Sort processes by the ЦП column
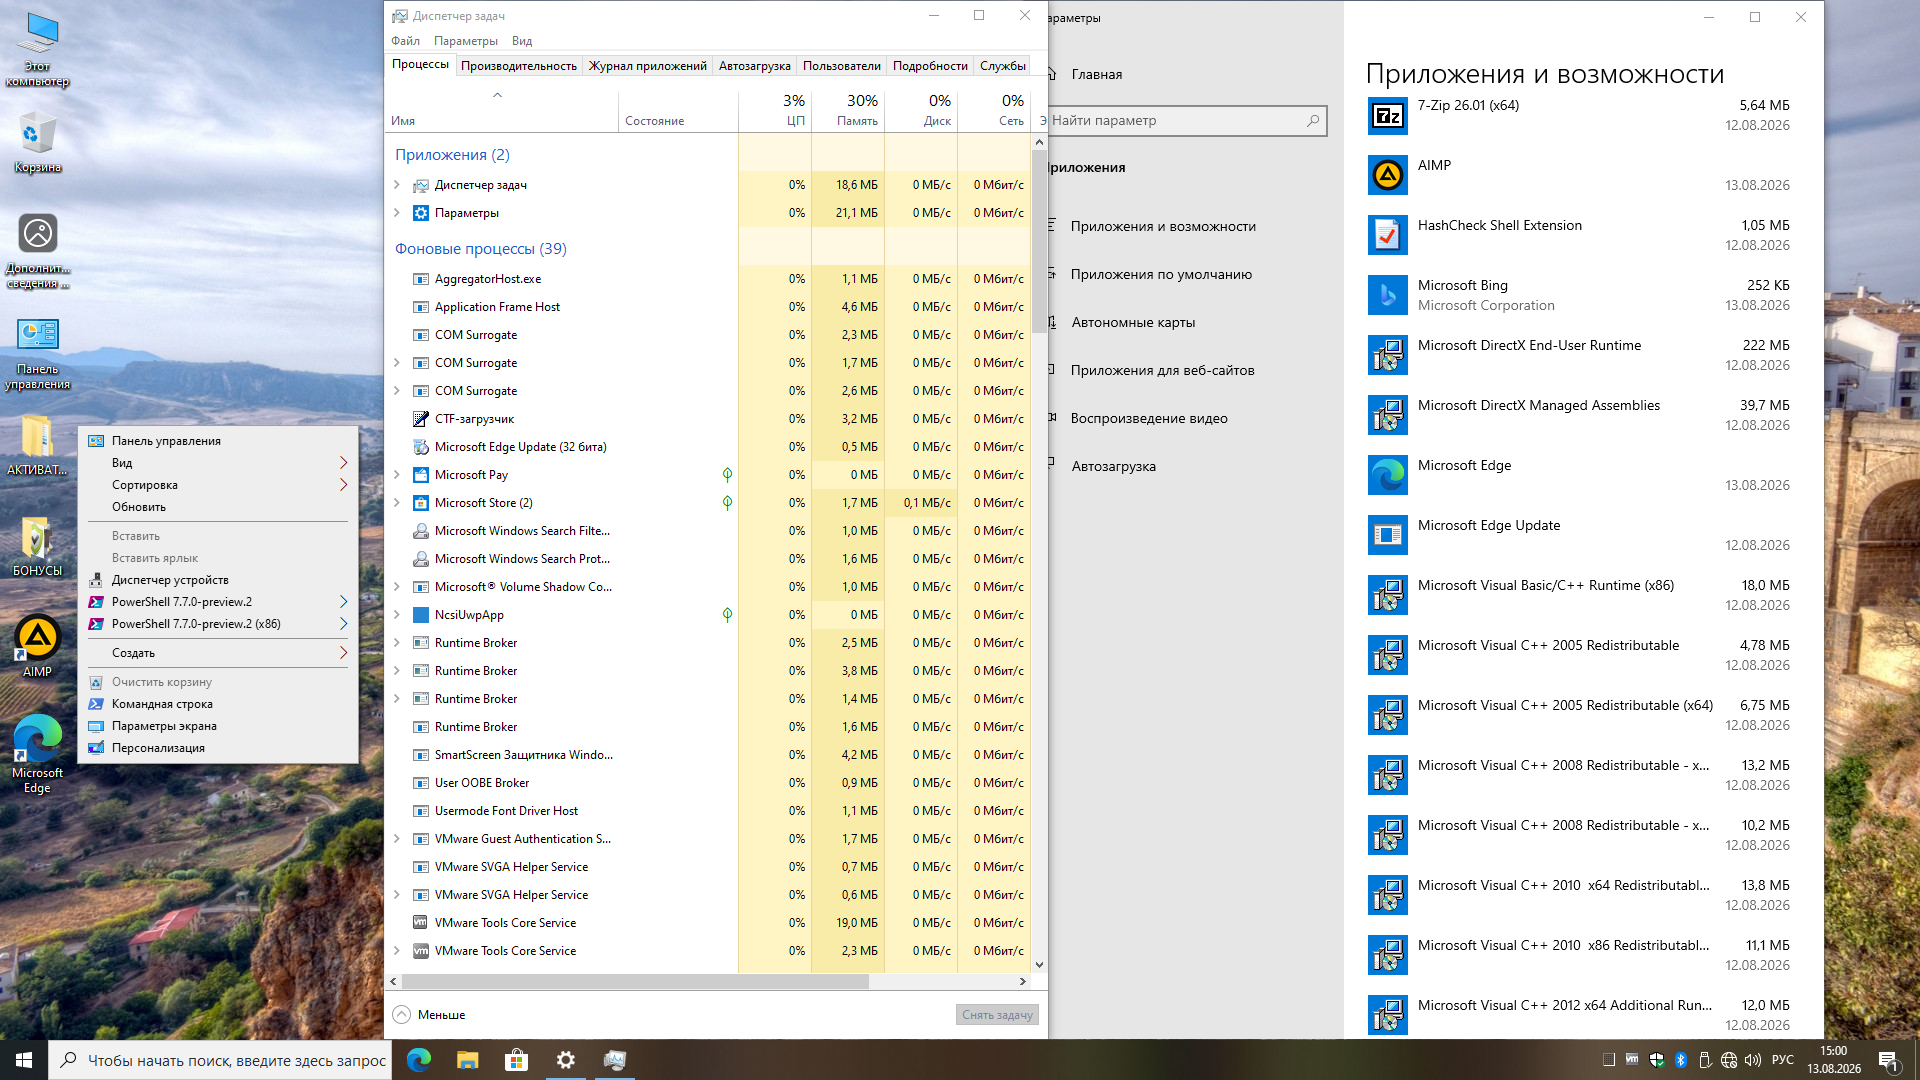 pos(775,110)
